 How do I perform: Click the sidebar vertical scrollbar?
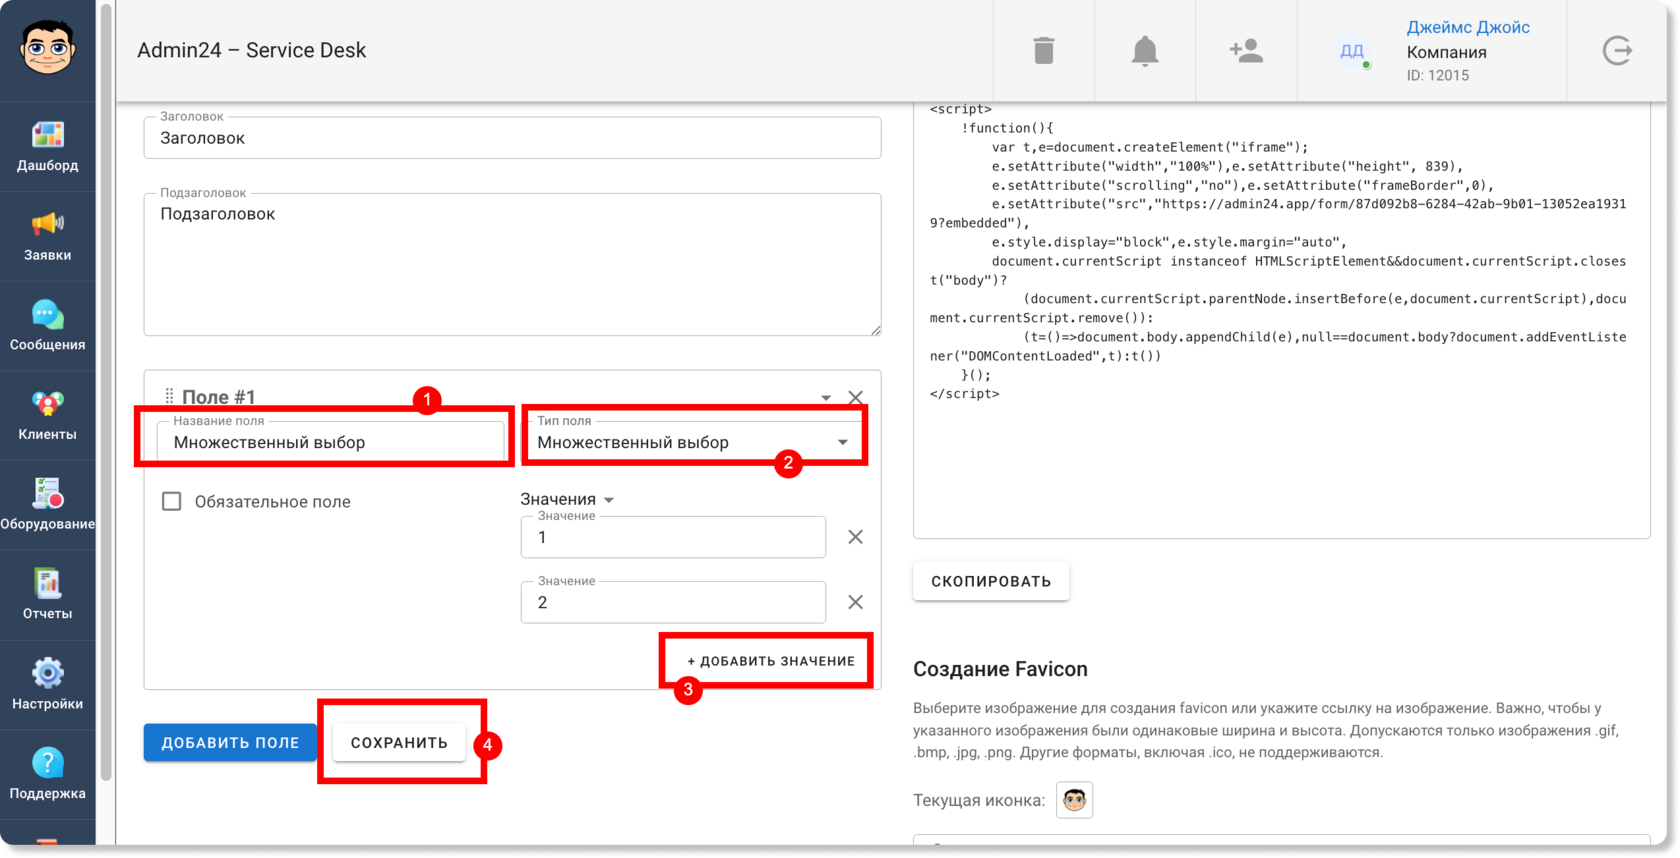pyautogui.click(x=106, y=390)
